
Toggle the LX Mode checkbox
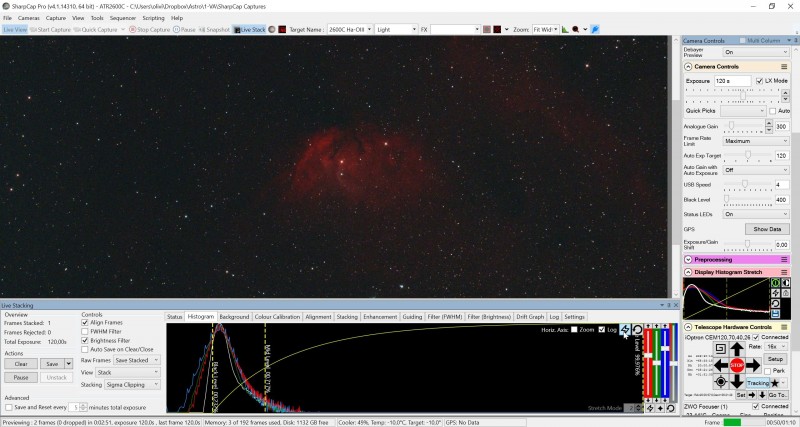(x=760, y=81)
